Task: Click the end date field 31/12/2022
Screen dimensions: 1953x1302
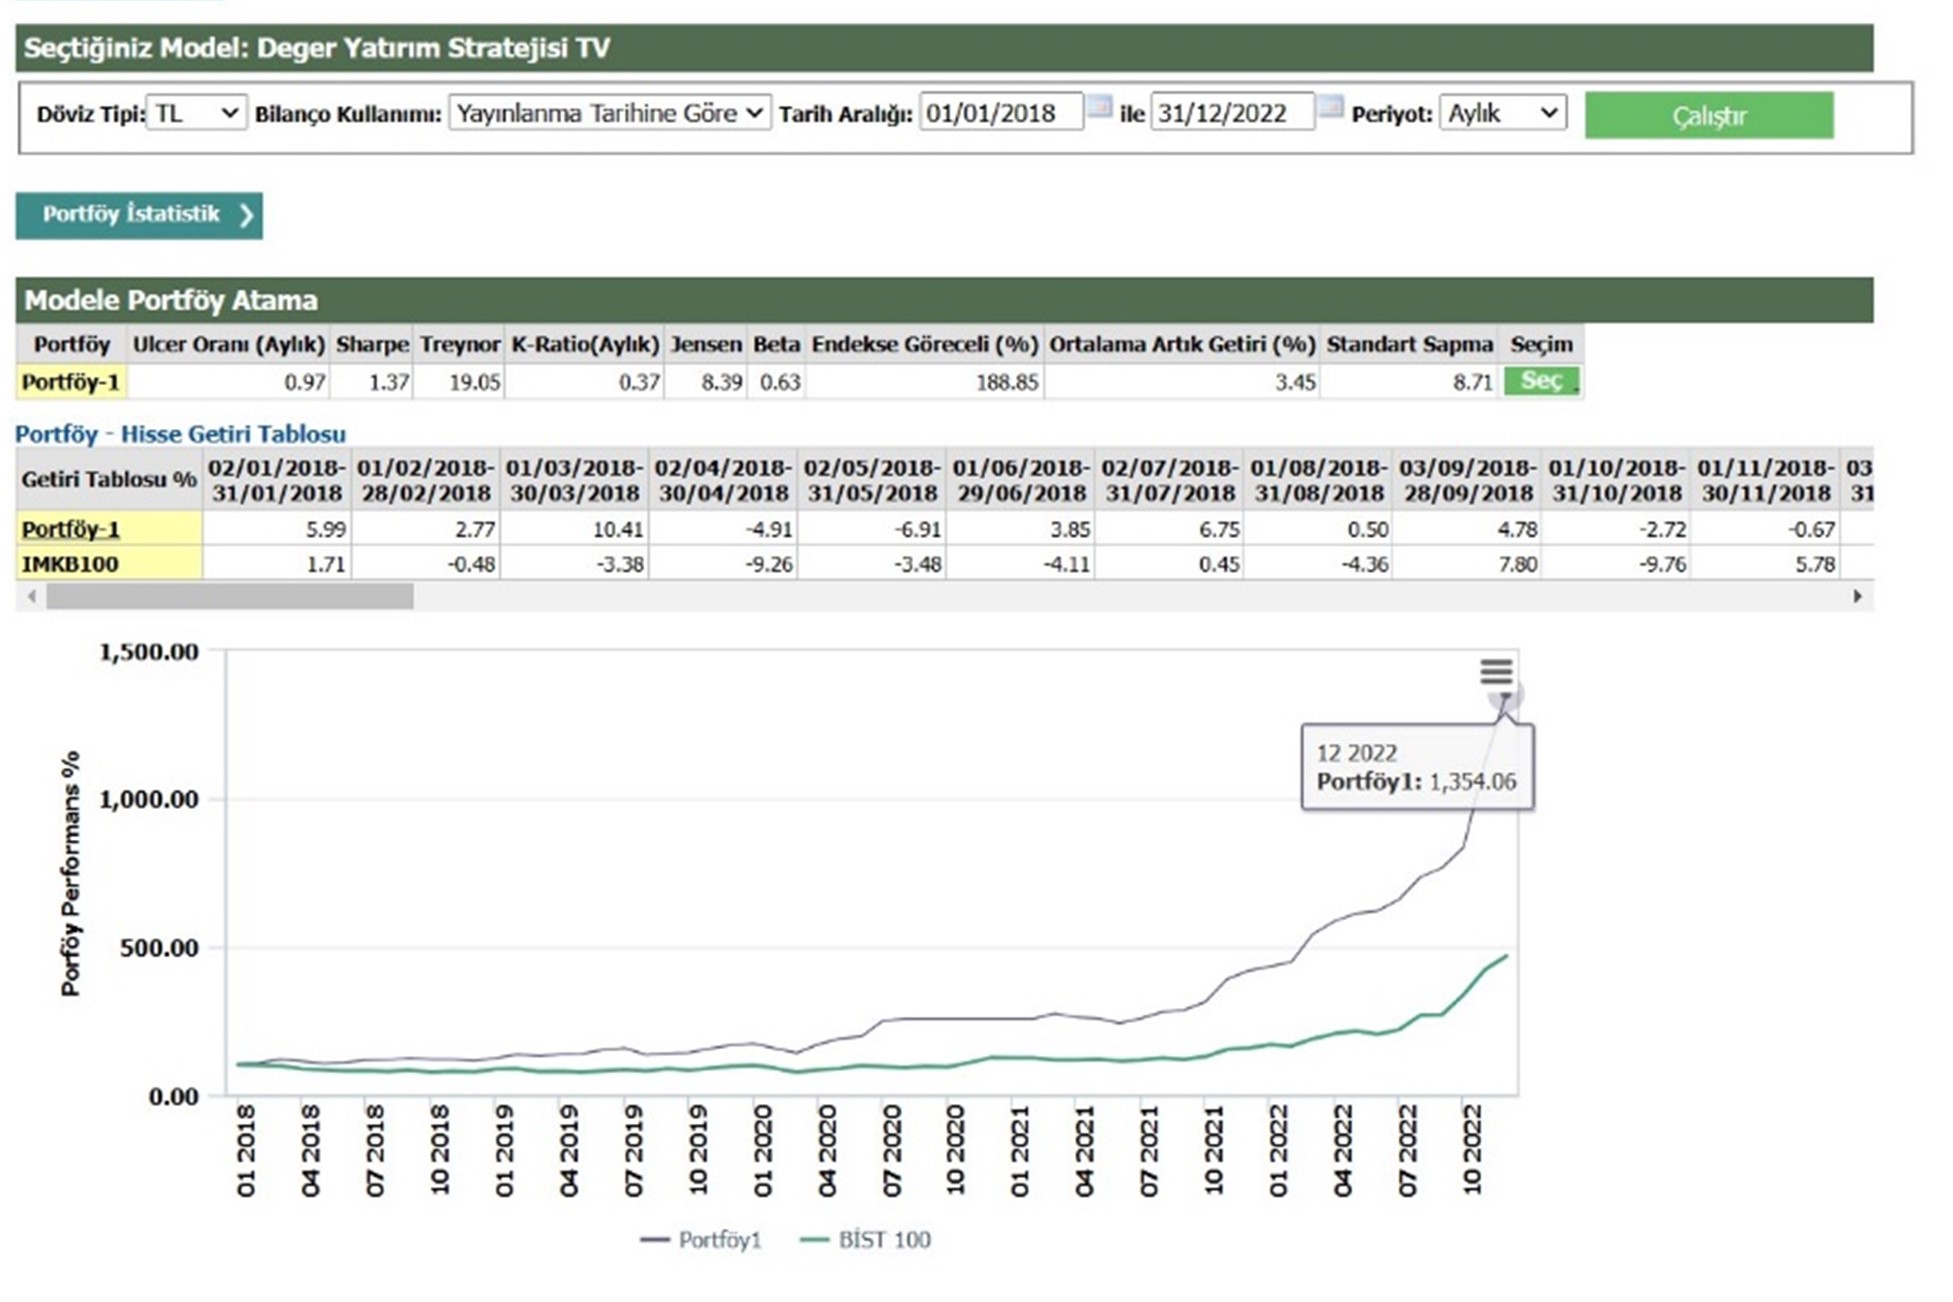Action: [1232, 113]
